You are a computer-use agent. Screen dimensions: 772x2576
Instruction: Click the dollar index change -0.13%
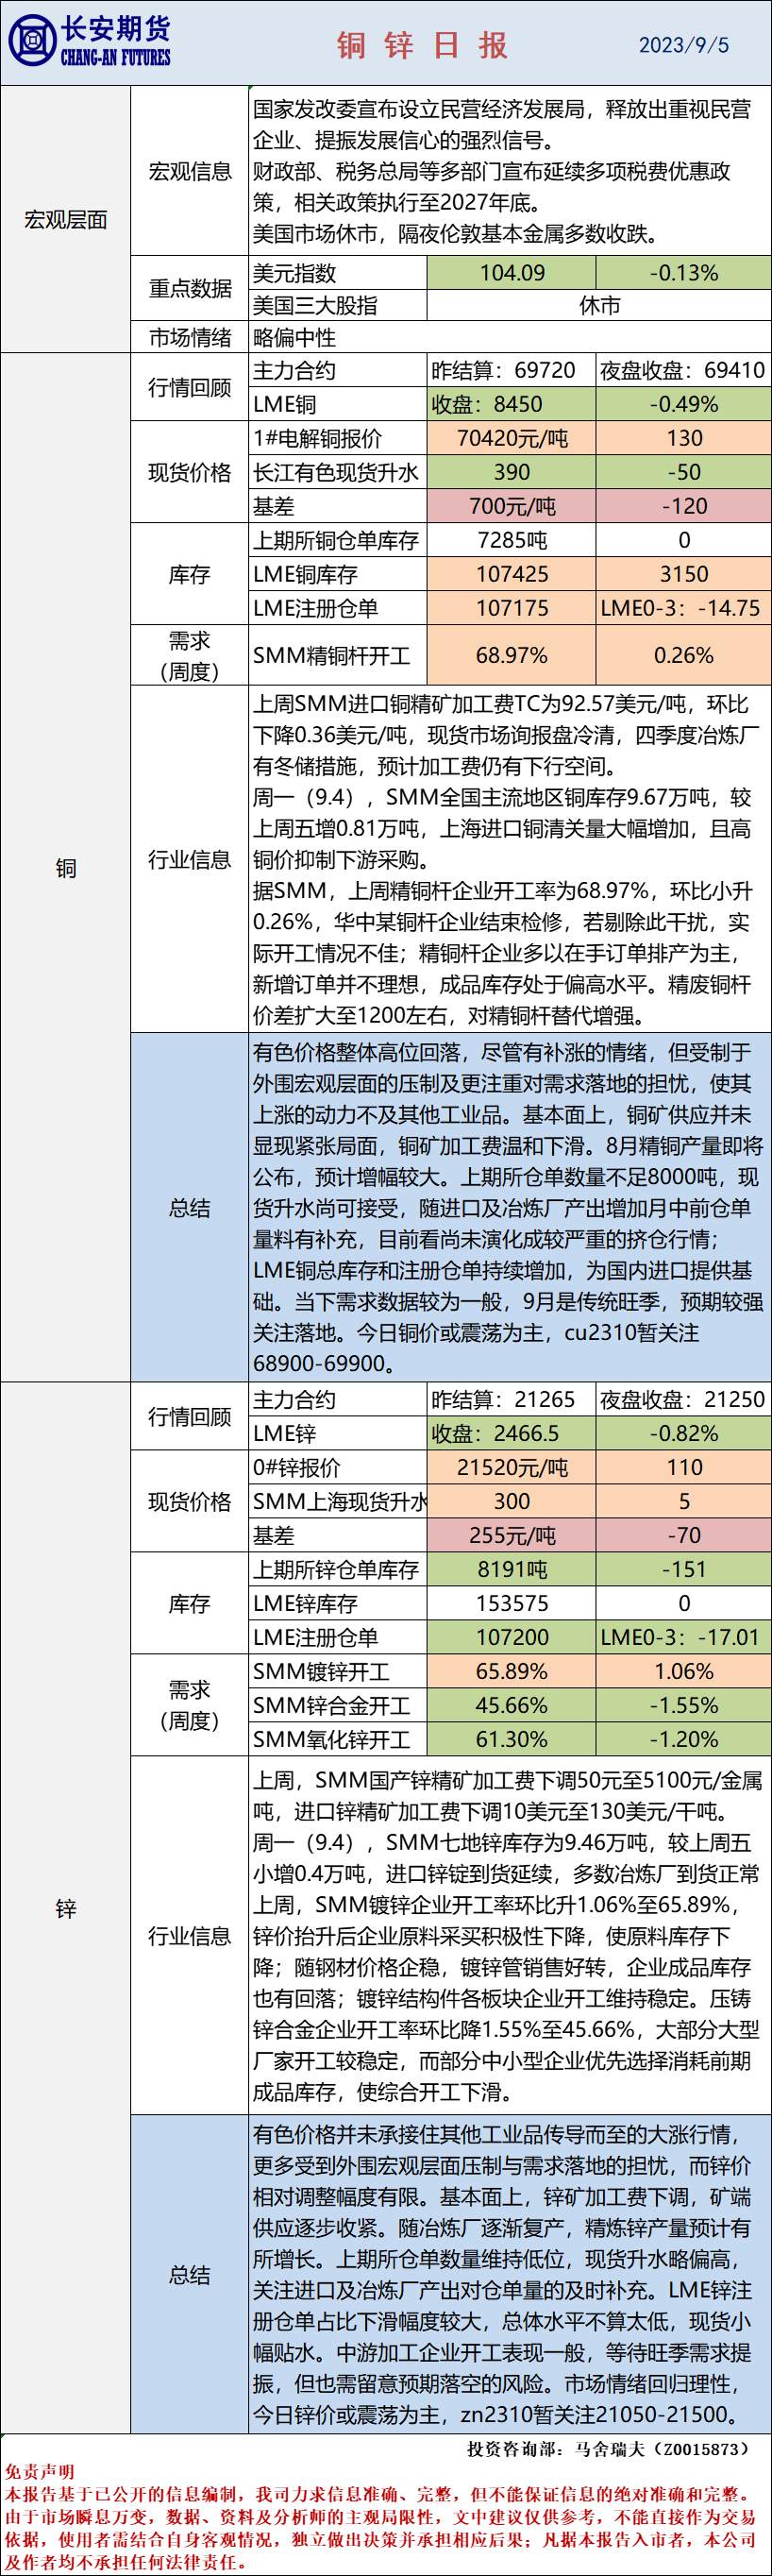684,273
